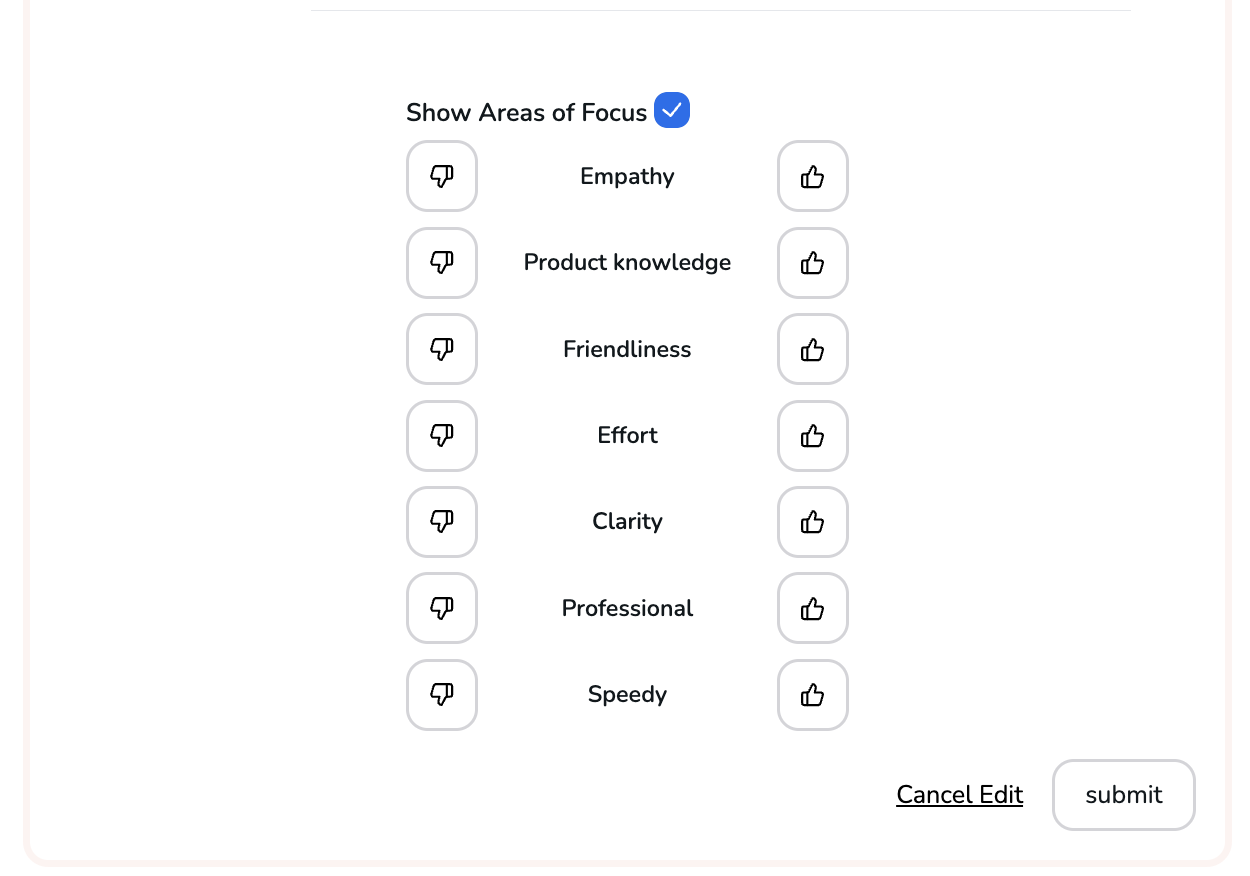
Task: Click the Friendliness label text
Action: (627, 349)
